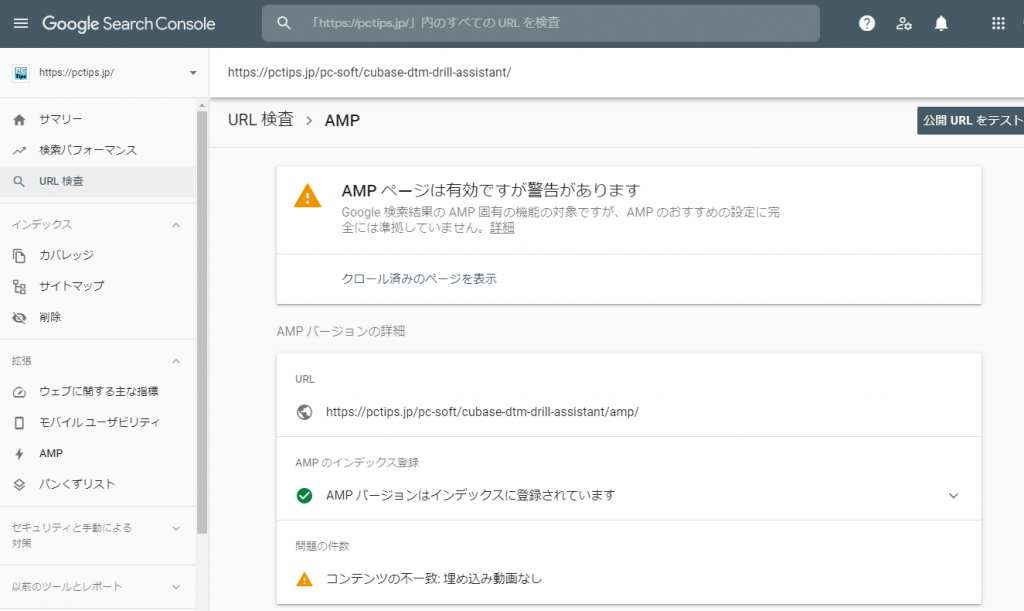Click the sitemap icon beside サイトマップ
This screenshot has height=611, width=1024.
click(20, 286)
